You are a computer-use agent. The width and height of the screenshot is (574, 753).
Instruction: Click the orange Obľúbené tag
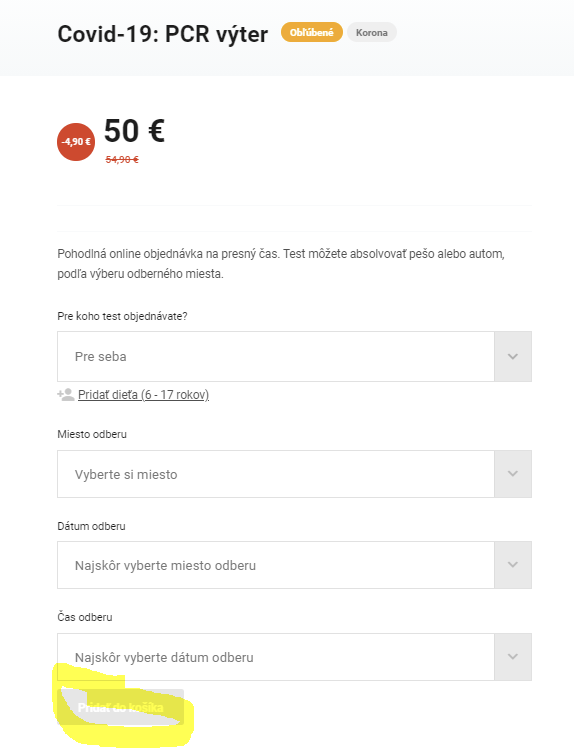tap(312, 32)
